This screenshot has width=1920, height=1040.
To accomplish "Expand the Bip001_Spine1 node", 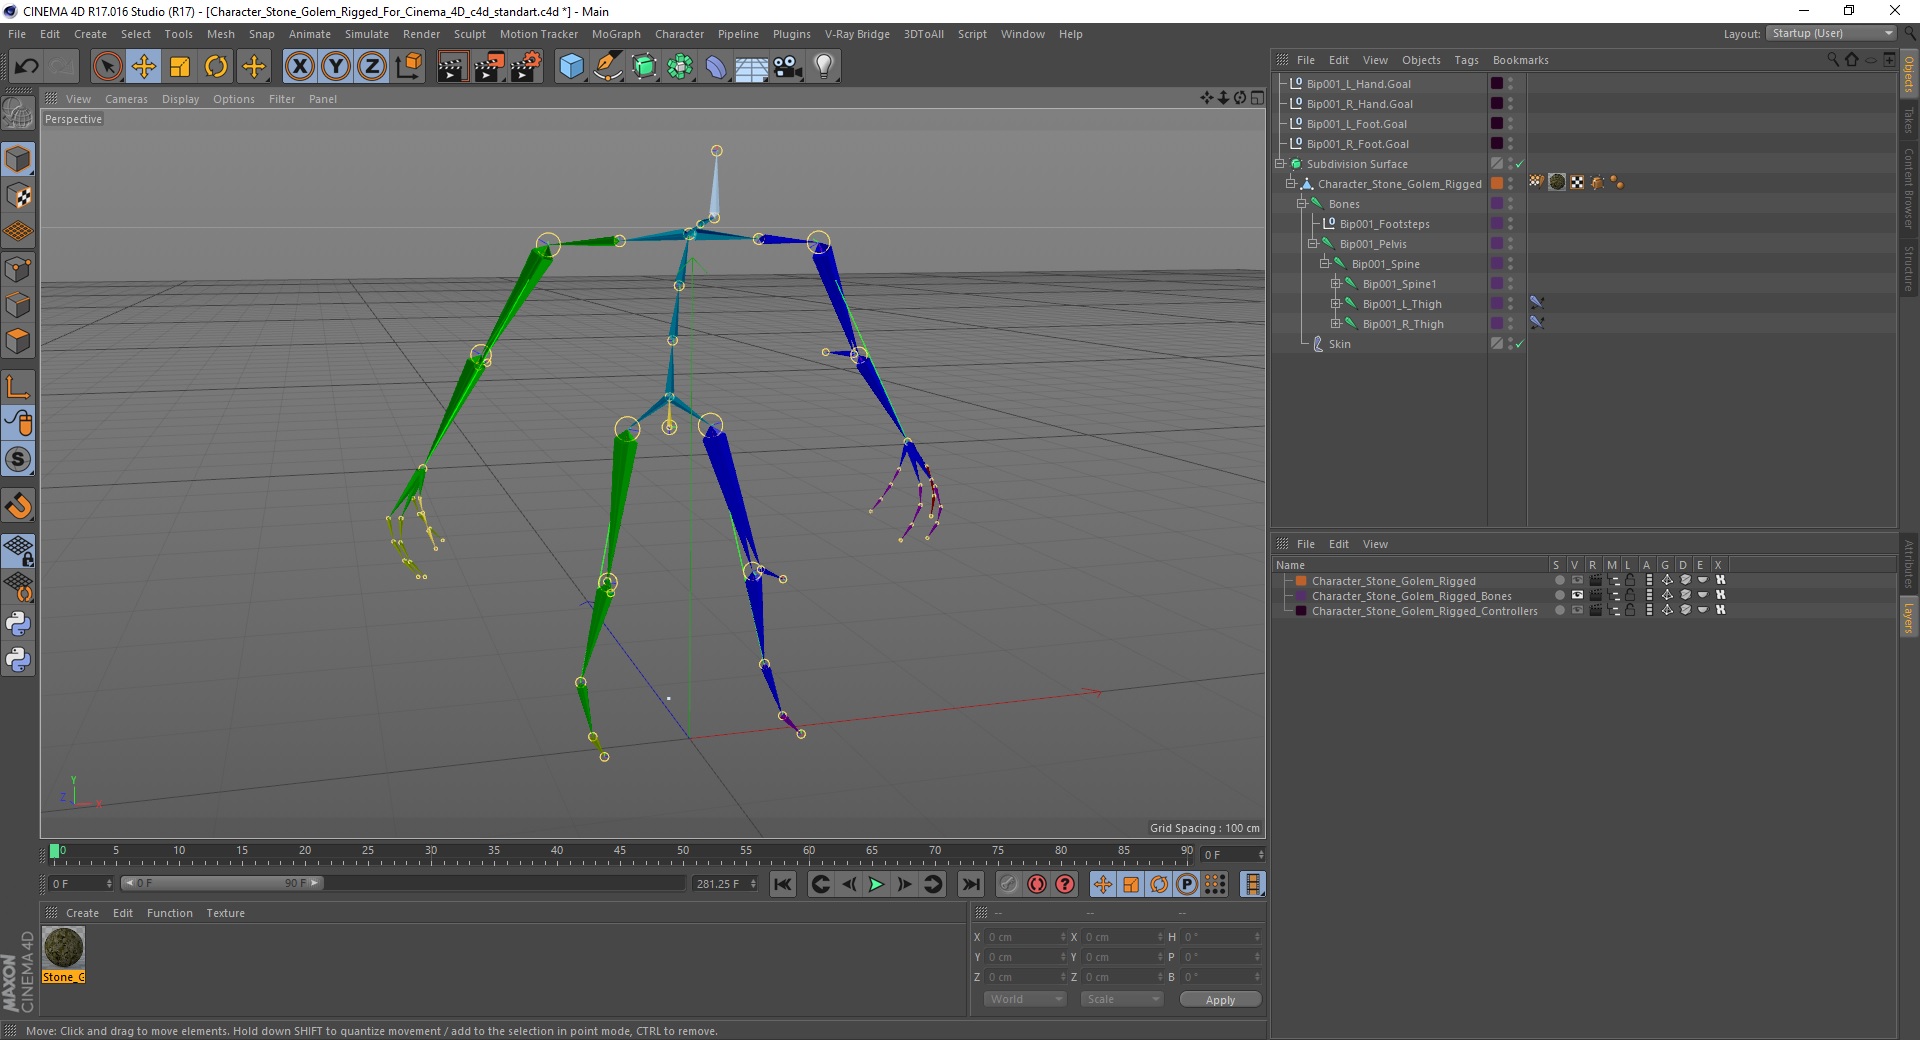I will [1335, 284].
